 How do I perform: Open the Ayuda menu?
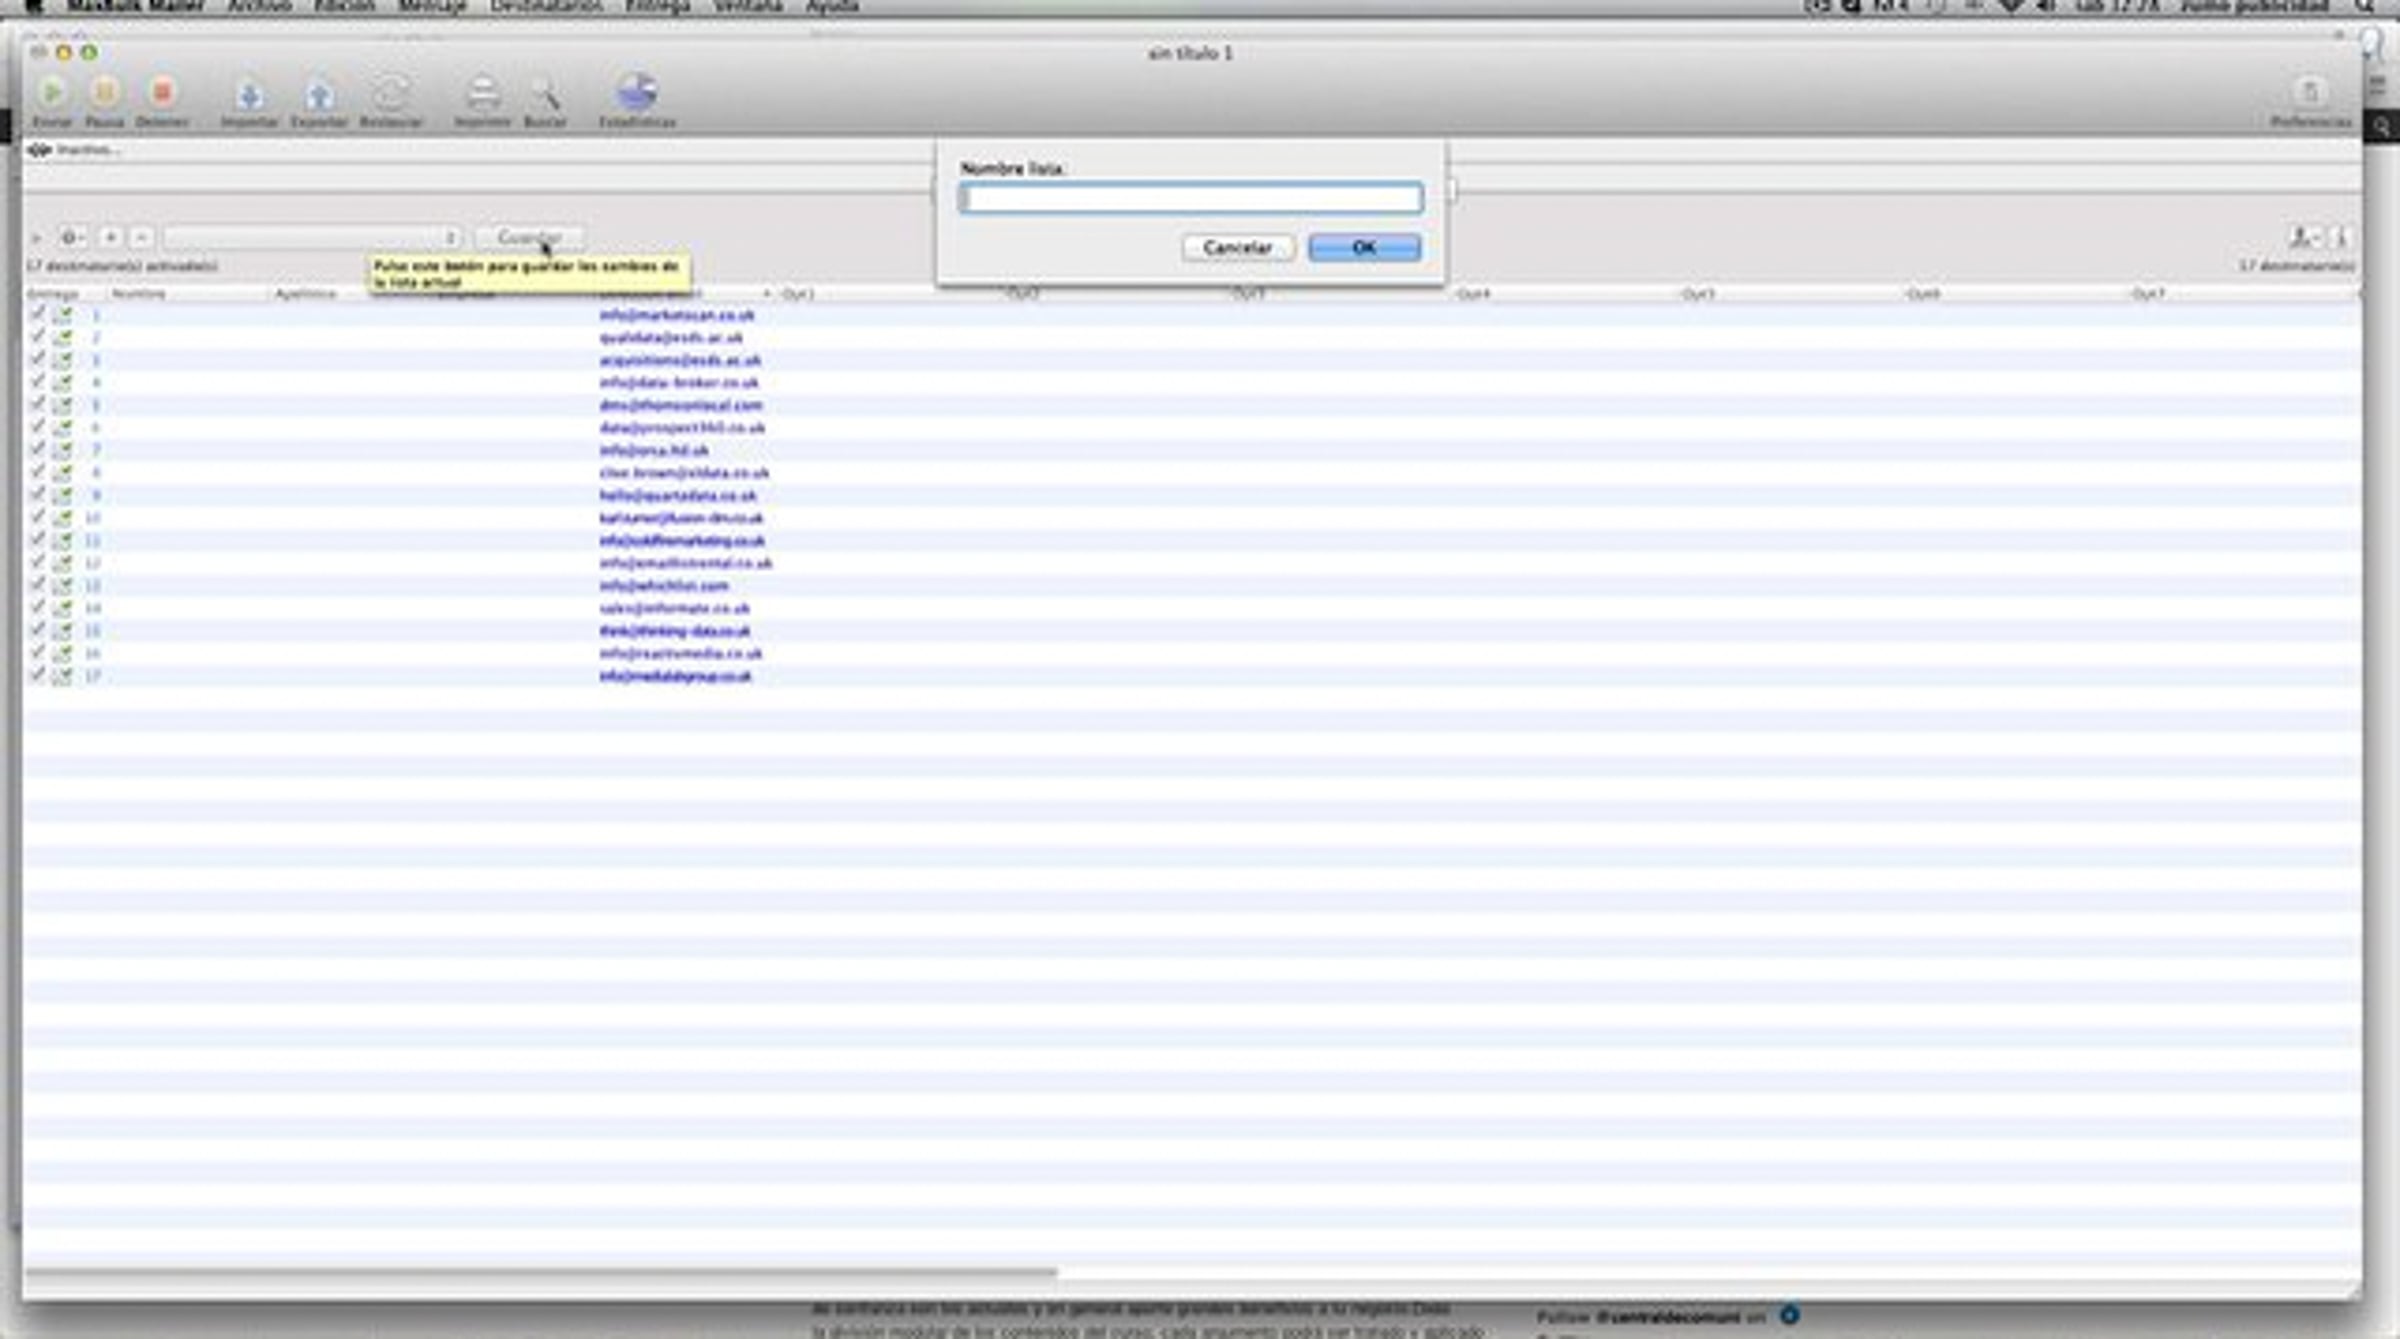832,7
